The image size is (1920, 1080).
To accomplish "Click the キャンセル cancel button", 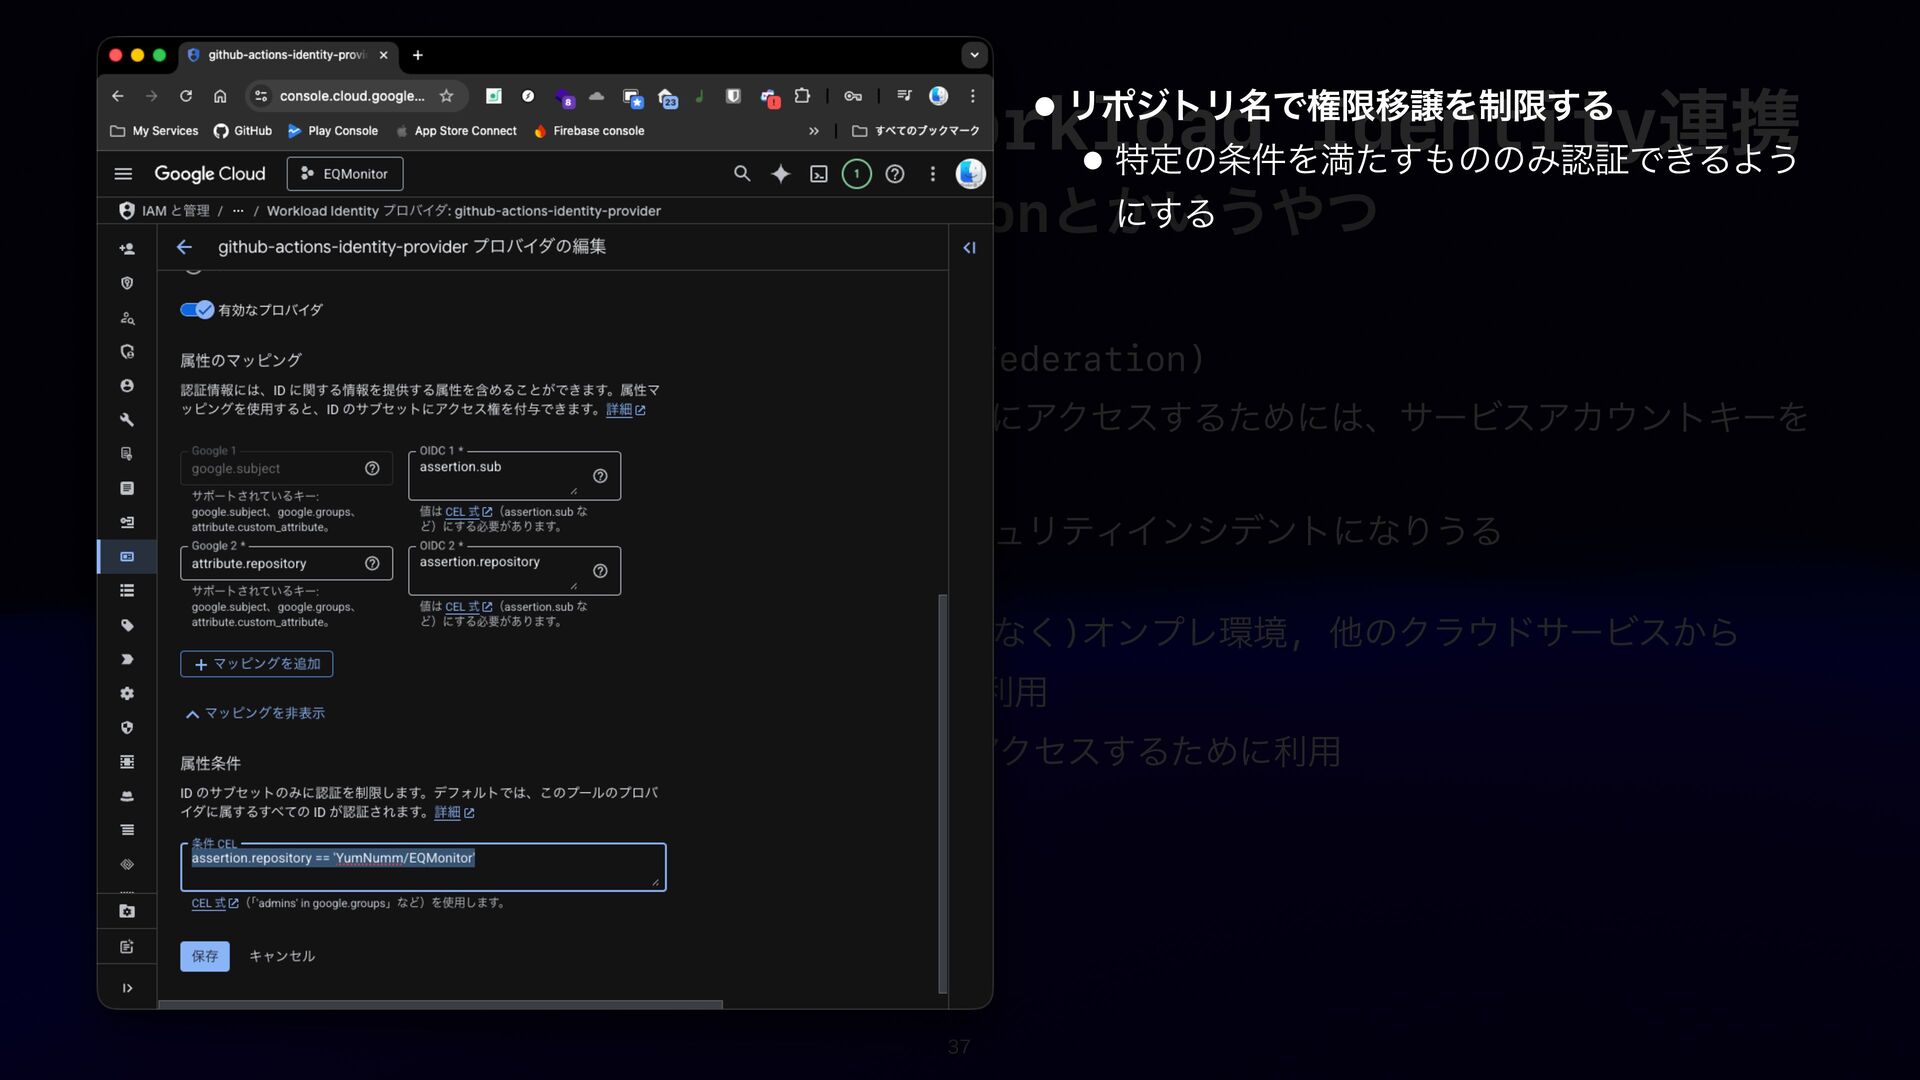I will (x=282, y=956).
